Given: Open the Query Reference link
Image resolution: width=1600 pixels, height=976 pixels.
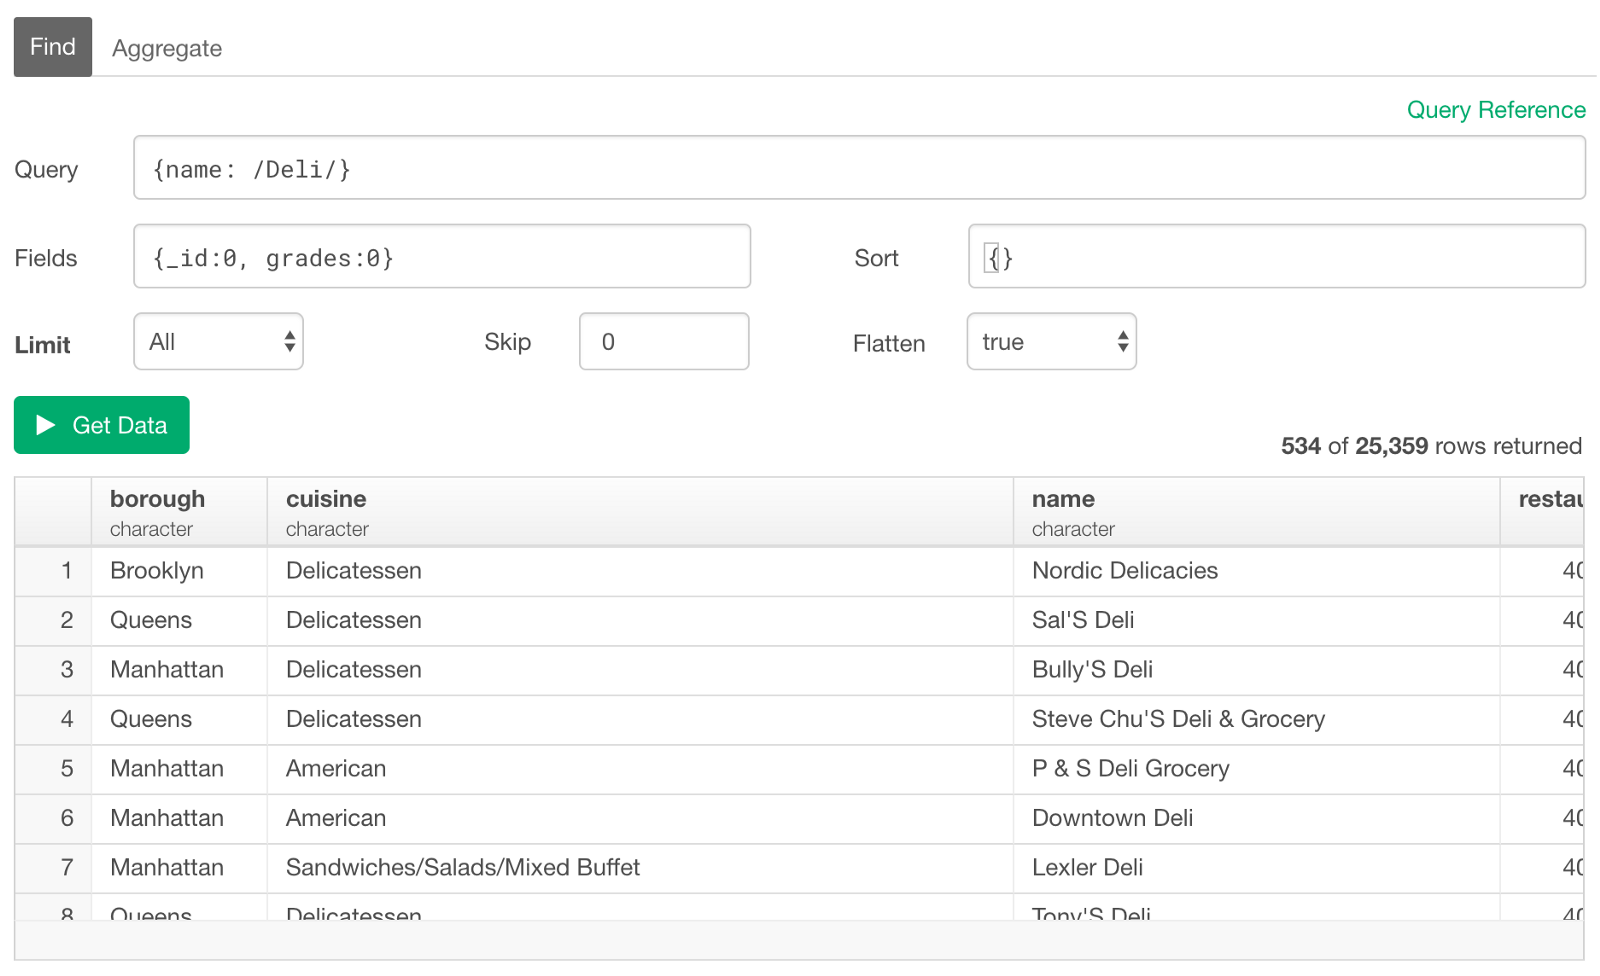Looking at the screenshot, I should (1496, 110).
